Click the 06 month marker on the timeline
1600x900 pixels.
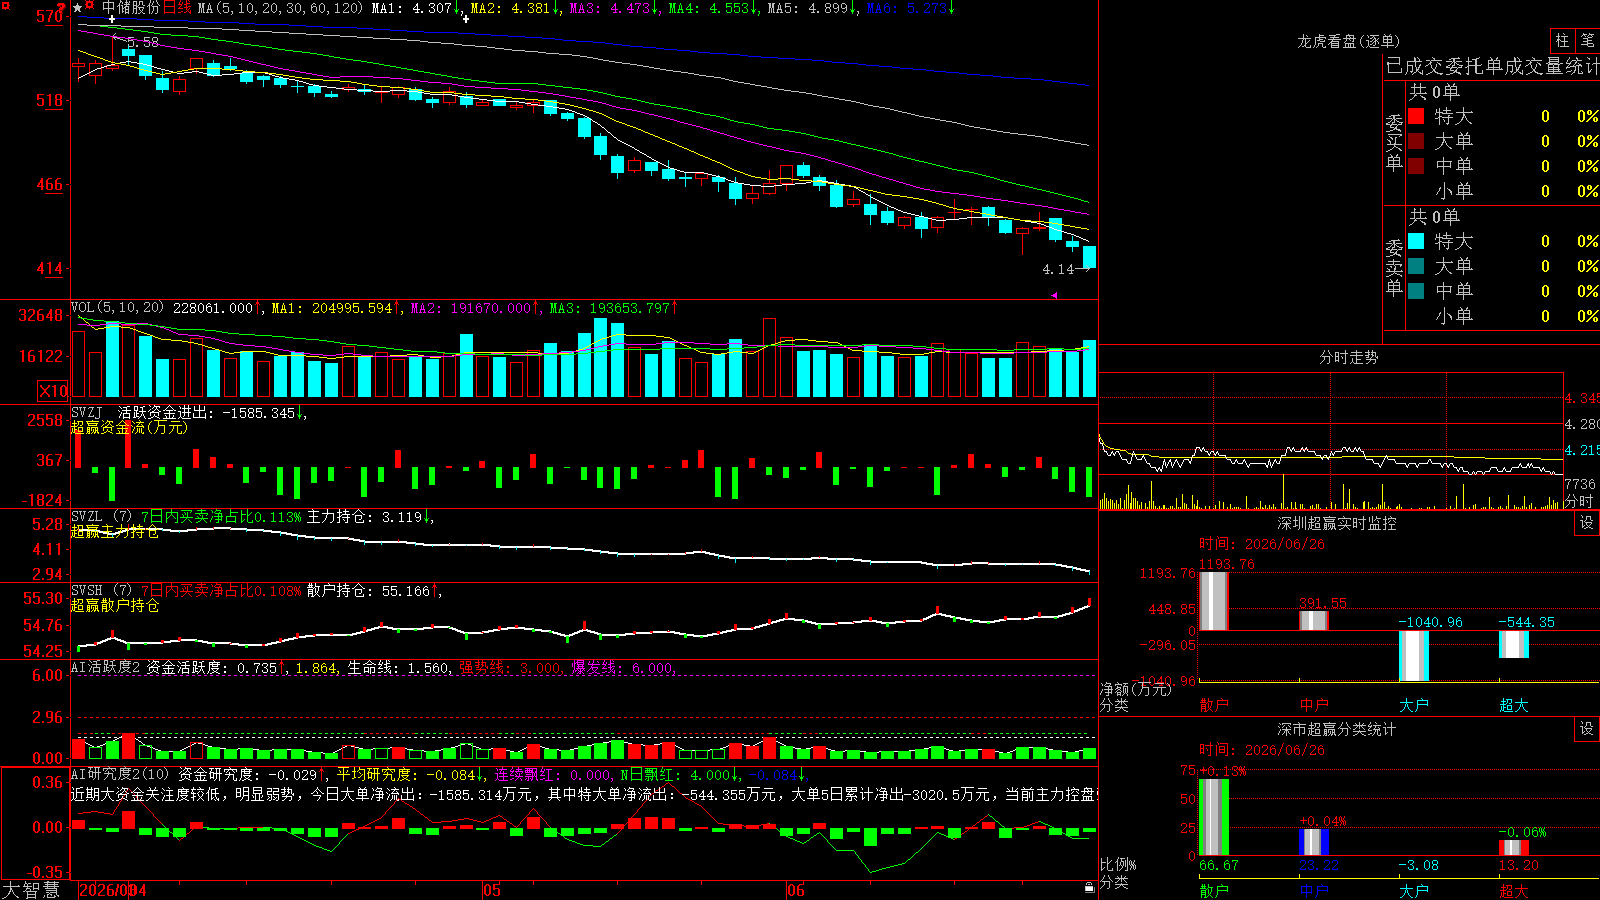point(795,890)
